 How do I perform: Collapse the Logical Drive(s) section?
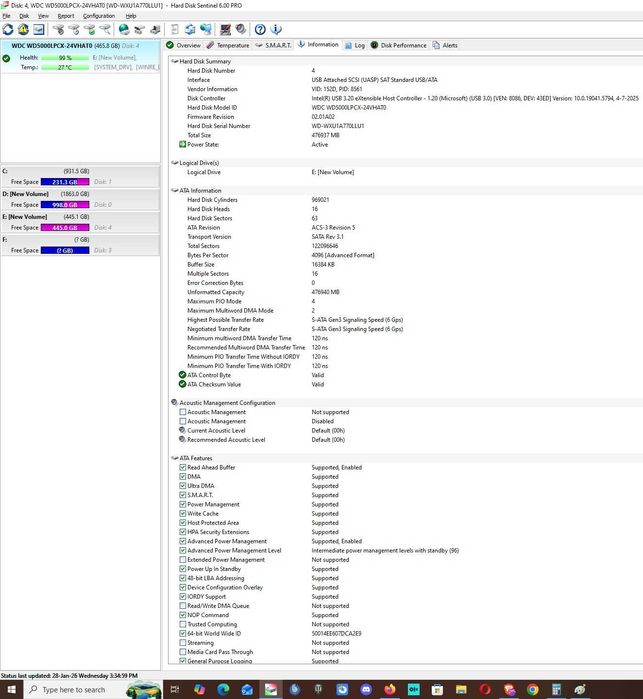[x=175, y=163]
